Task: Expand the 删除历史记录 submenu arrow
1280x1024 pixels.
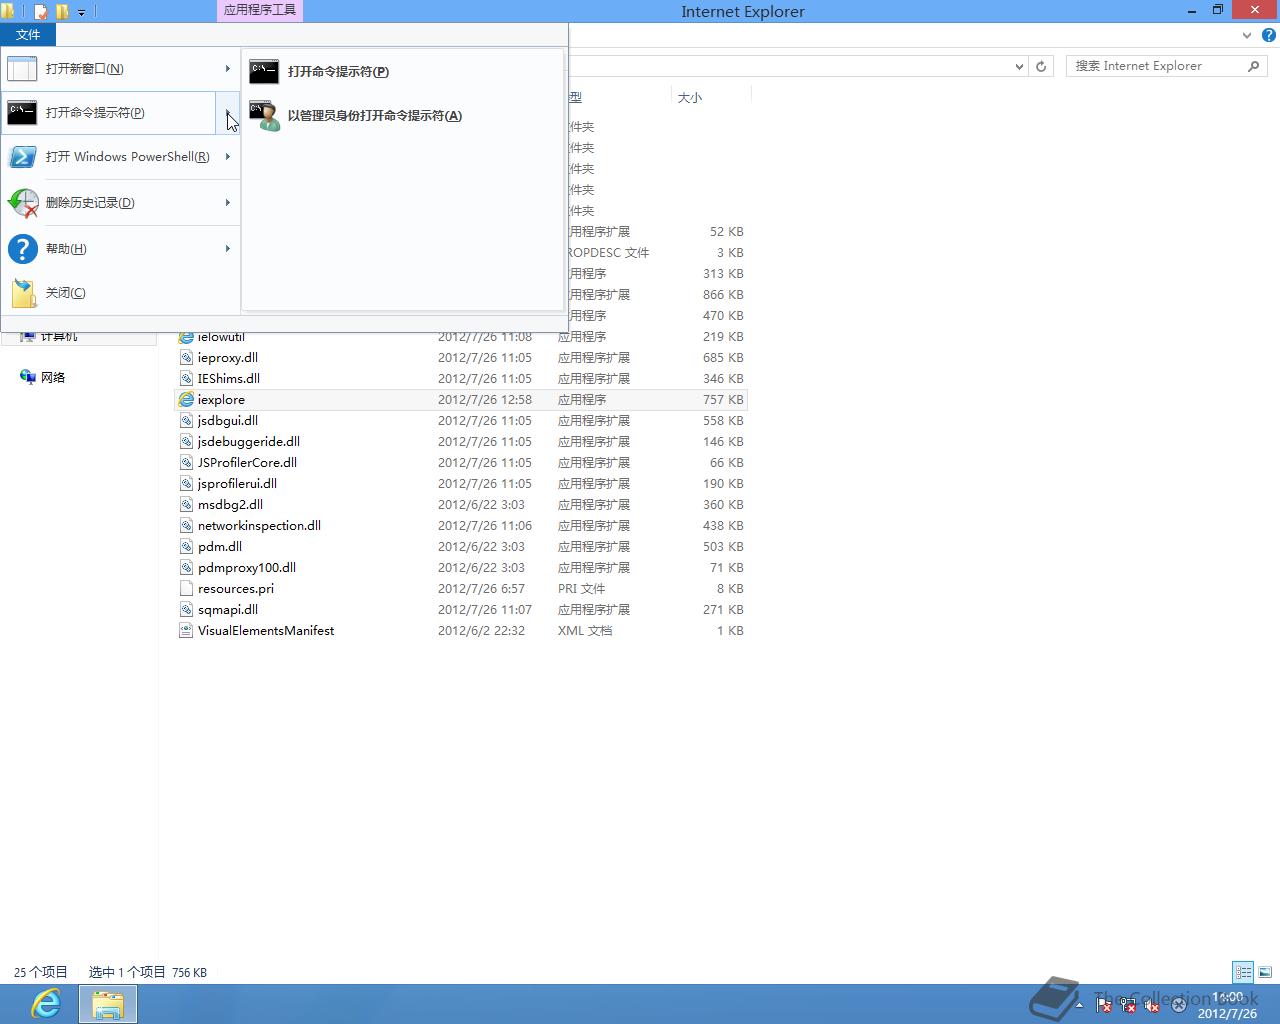Action: tap(228, 203)
